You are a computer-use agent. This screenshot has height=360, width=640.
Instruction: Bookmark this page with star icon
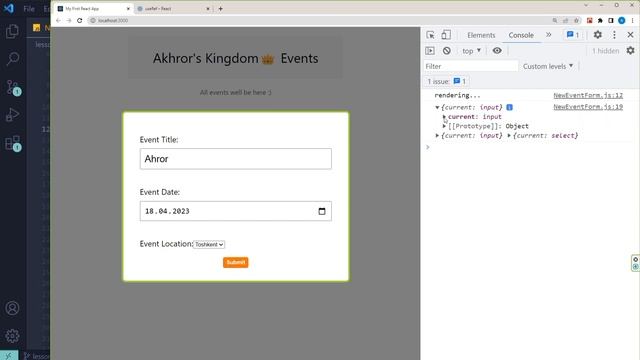click(576, 20)
